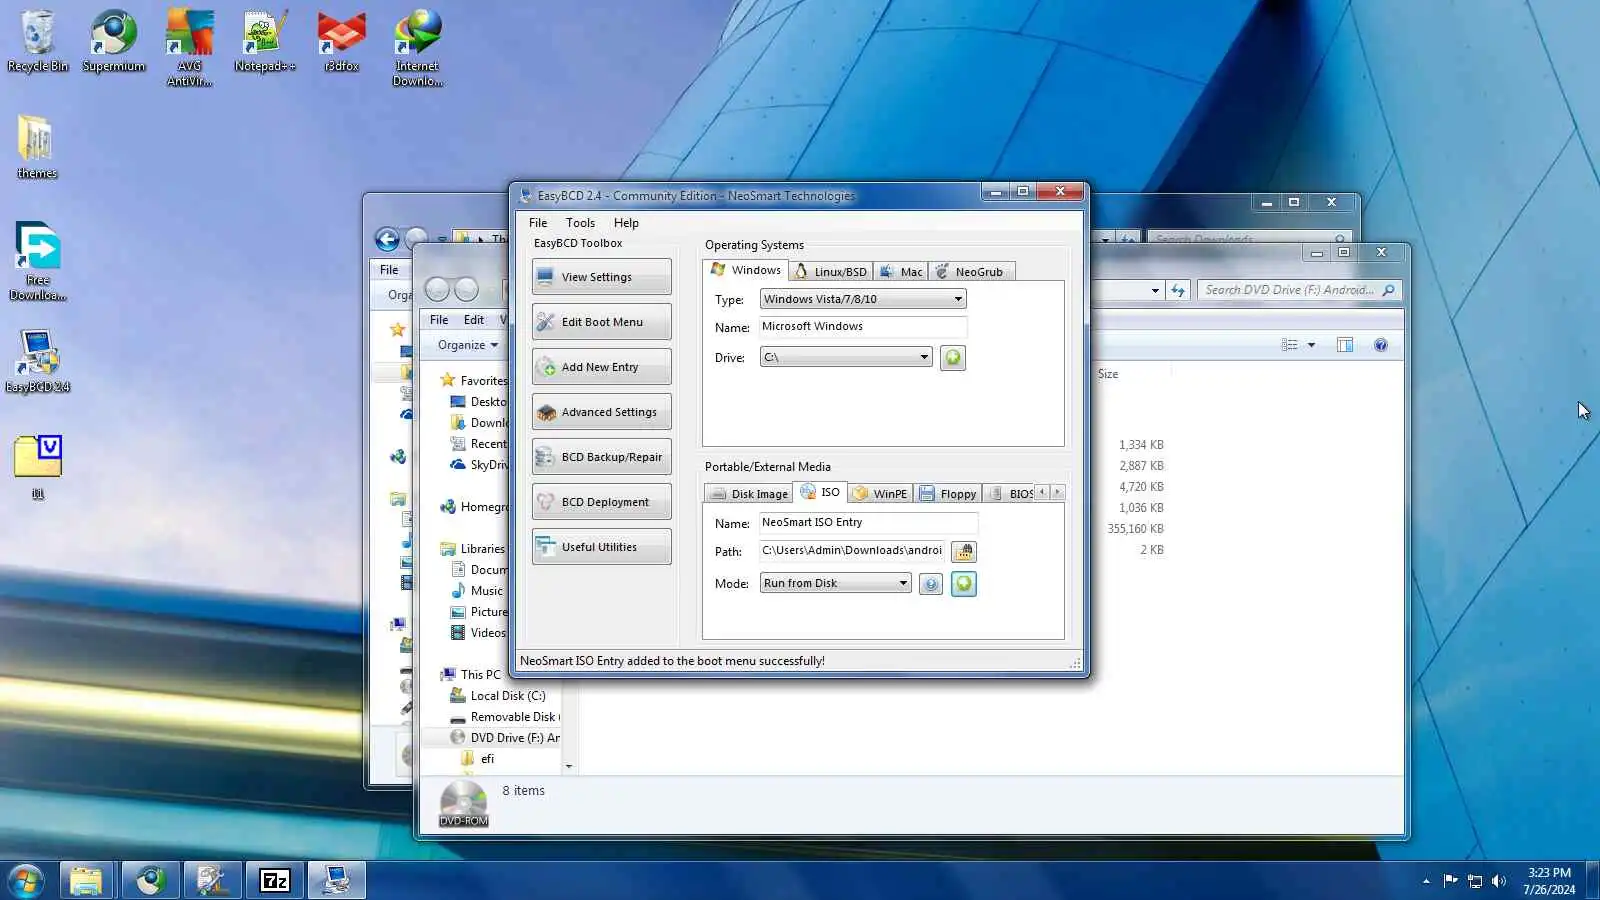The height and width of the screenshot is (900, 1600).
Task: Expand the Mode 'Run from Disk' dropdown
Action: click(836, 583)
